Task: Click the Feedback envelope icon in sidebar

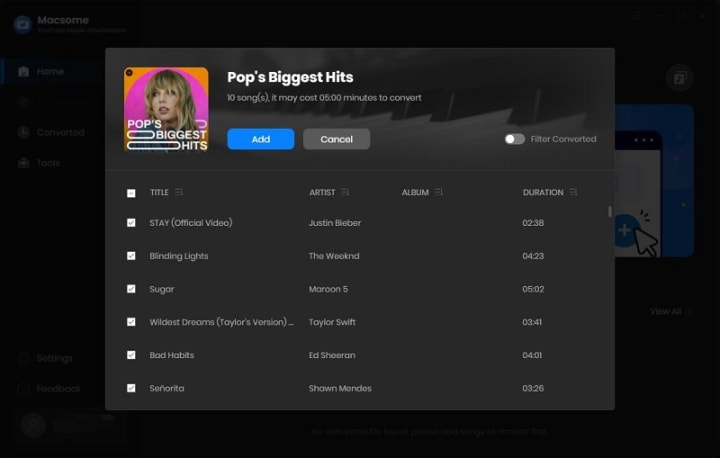Action: tap(23, 389)
